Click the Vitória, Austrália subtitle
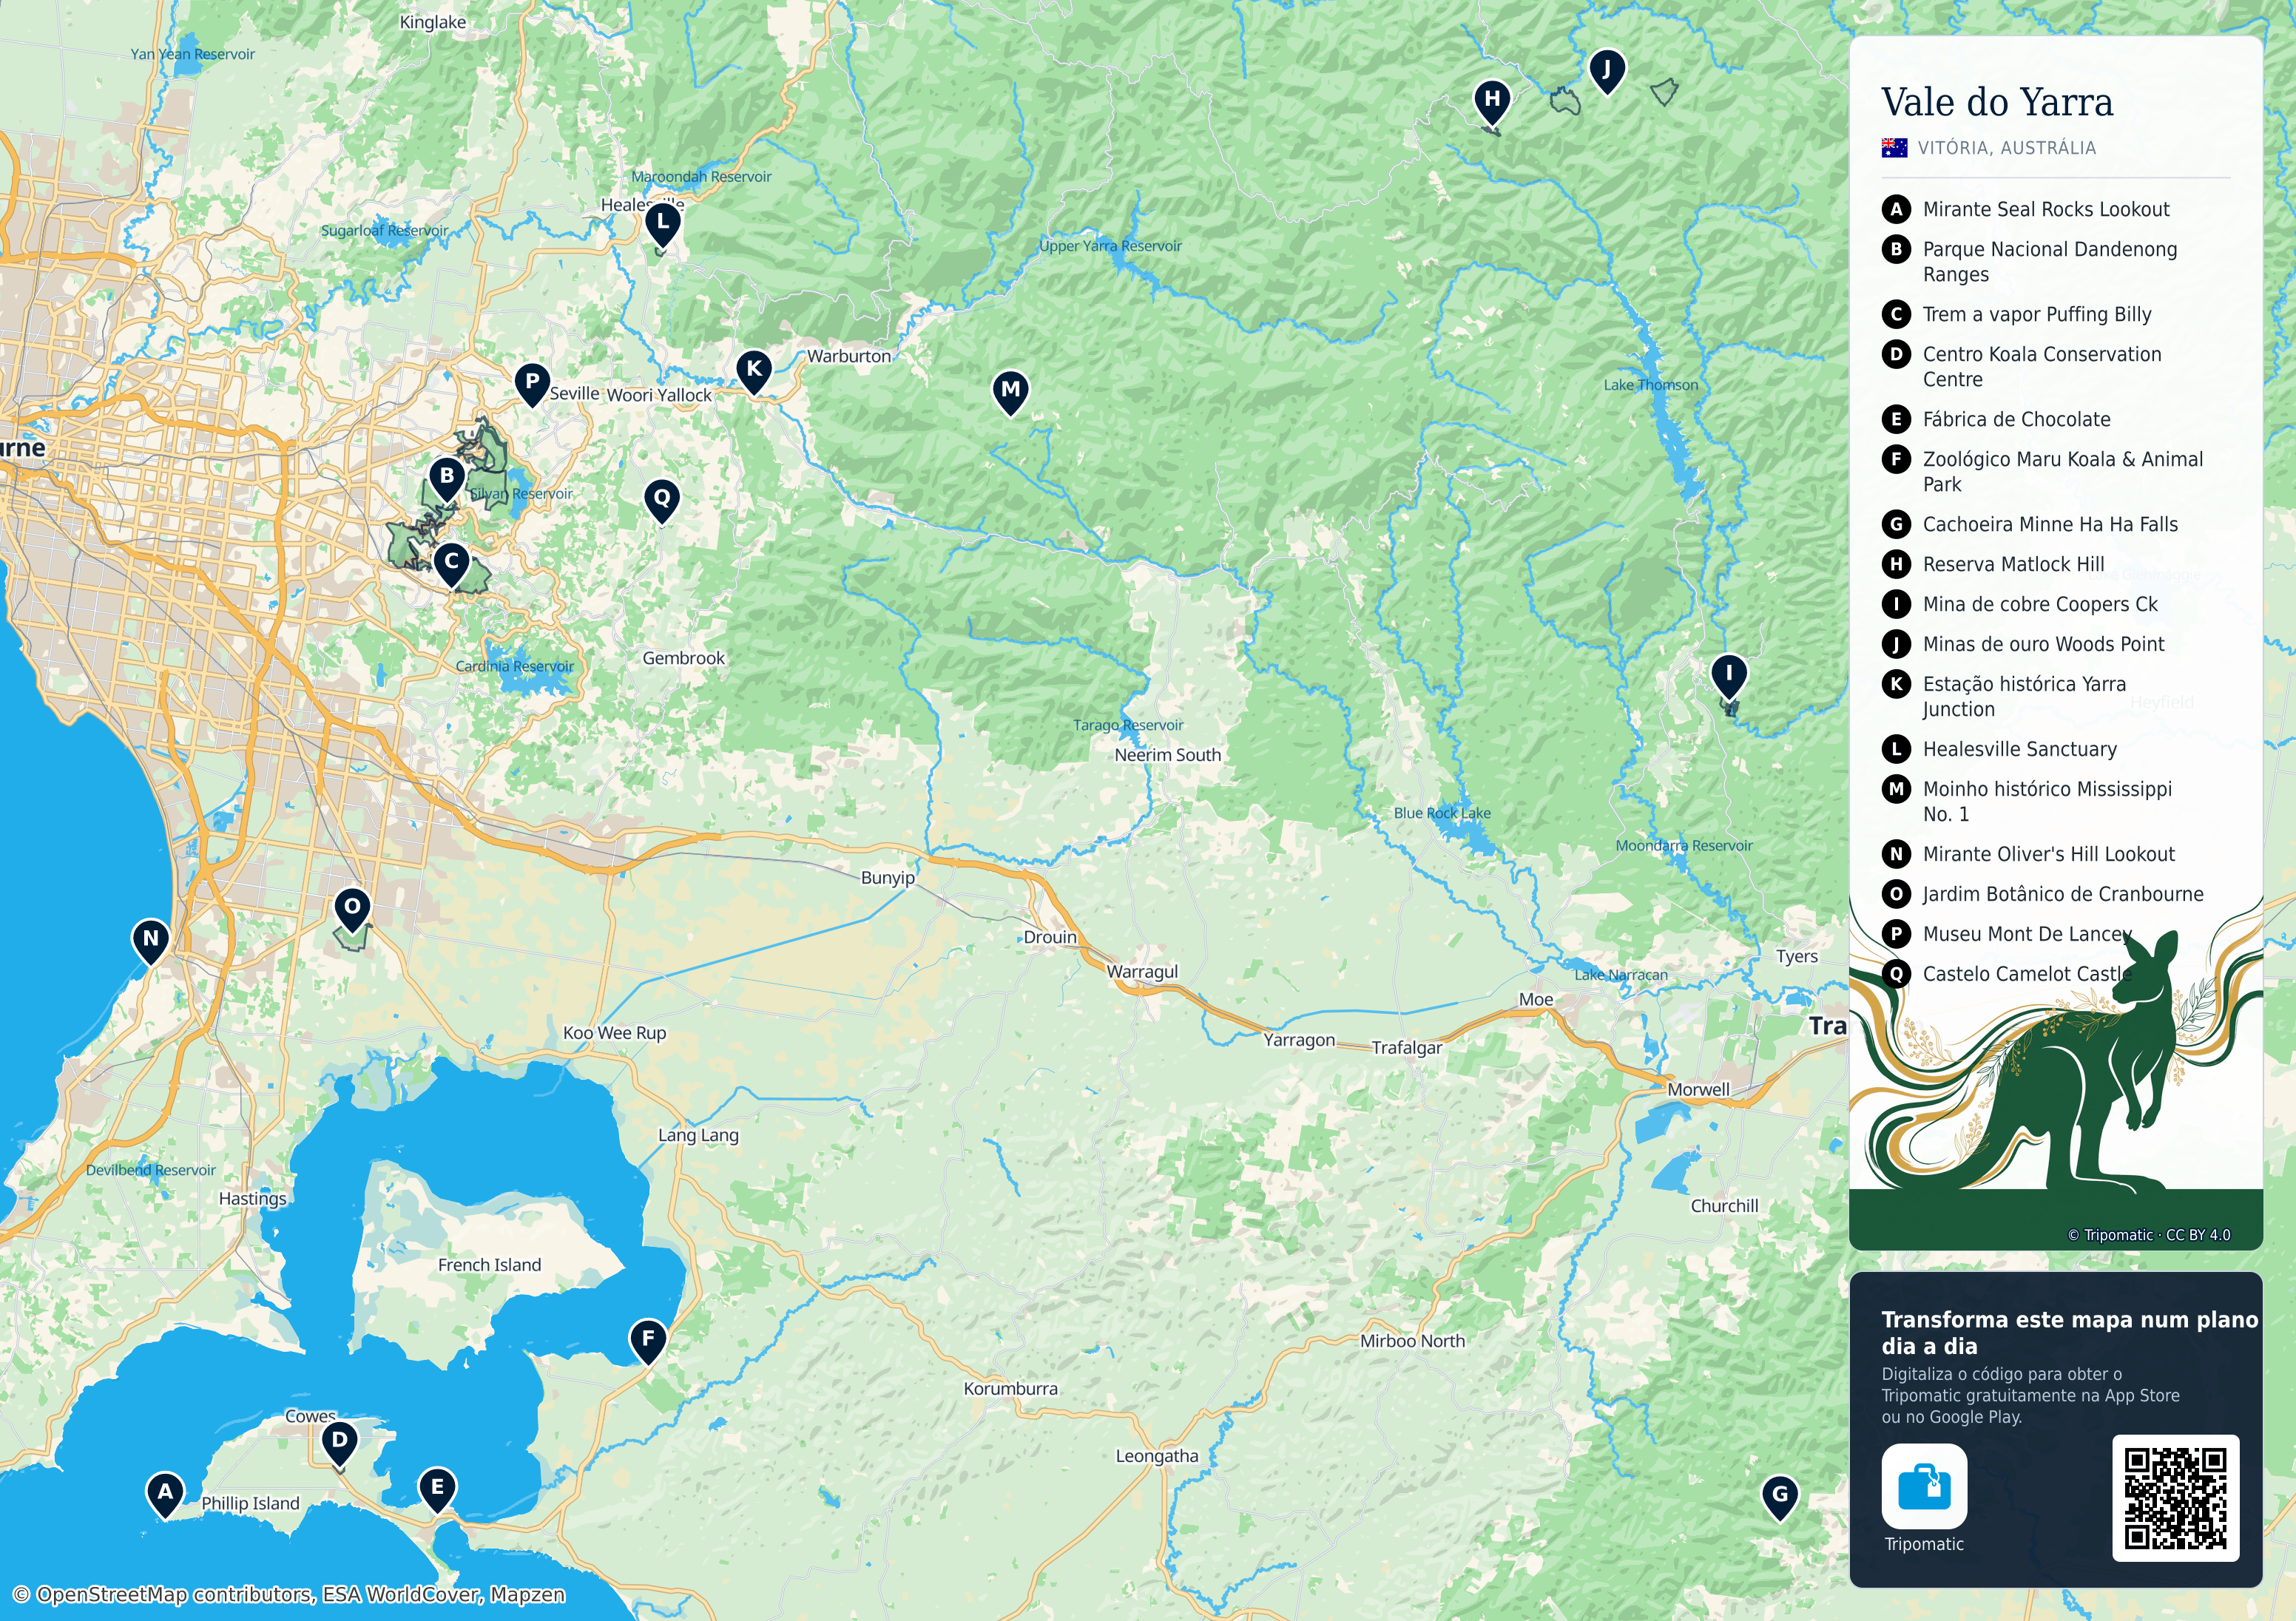This screenshot has height=1621, width=2296. (2006, 148)
